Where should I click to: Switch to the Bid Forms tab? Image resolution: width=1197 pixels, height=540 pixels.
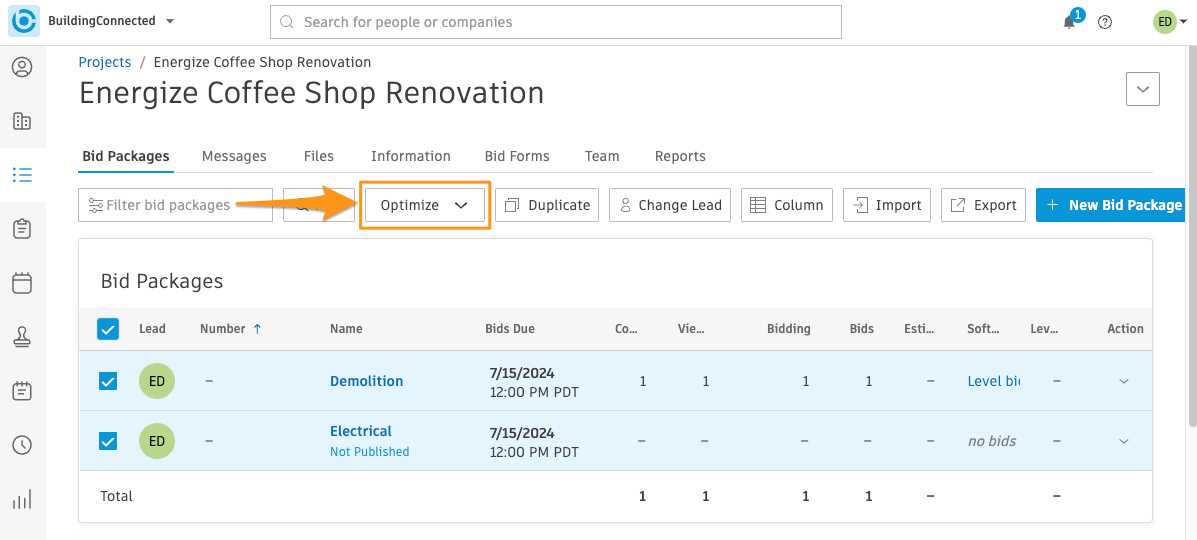click(x=517, y=156)
